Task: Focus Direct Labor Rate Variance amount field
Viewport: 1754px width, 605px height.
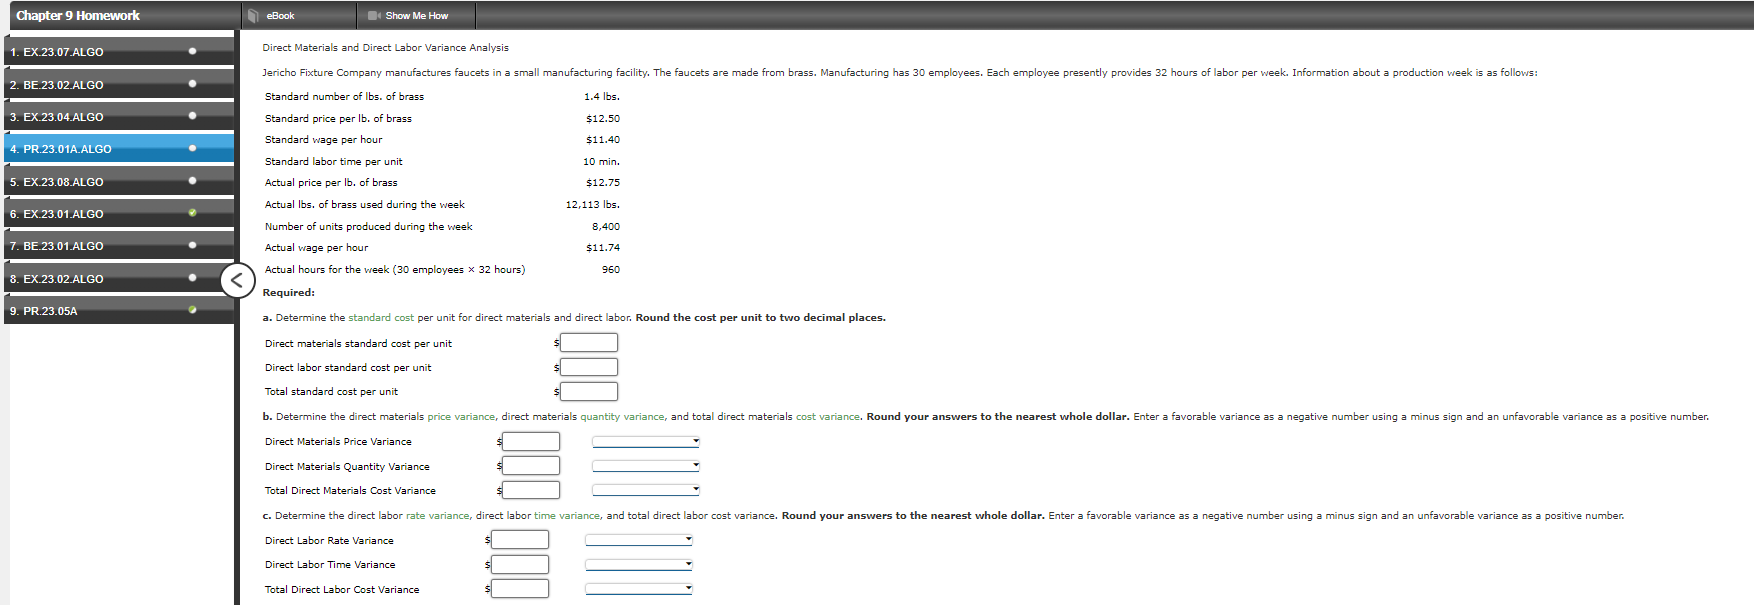Action: click(520, 540)
